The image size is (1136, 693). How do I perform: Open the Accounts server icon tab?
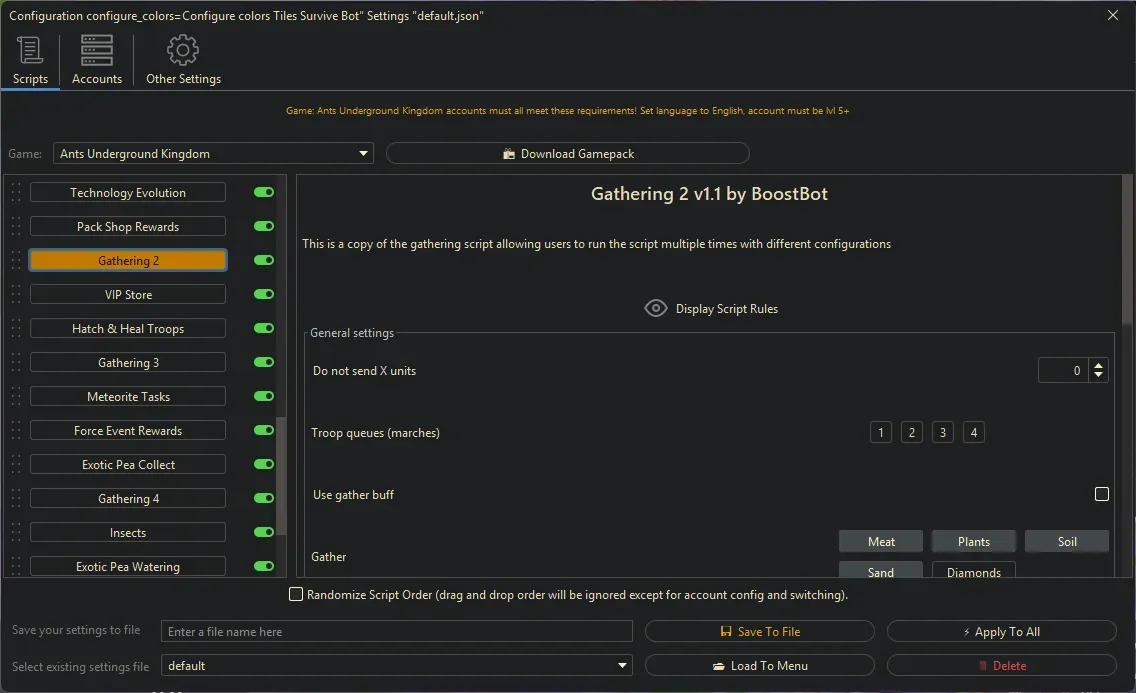pyautogui.click(x=97, y=51)
